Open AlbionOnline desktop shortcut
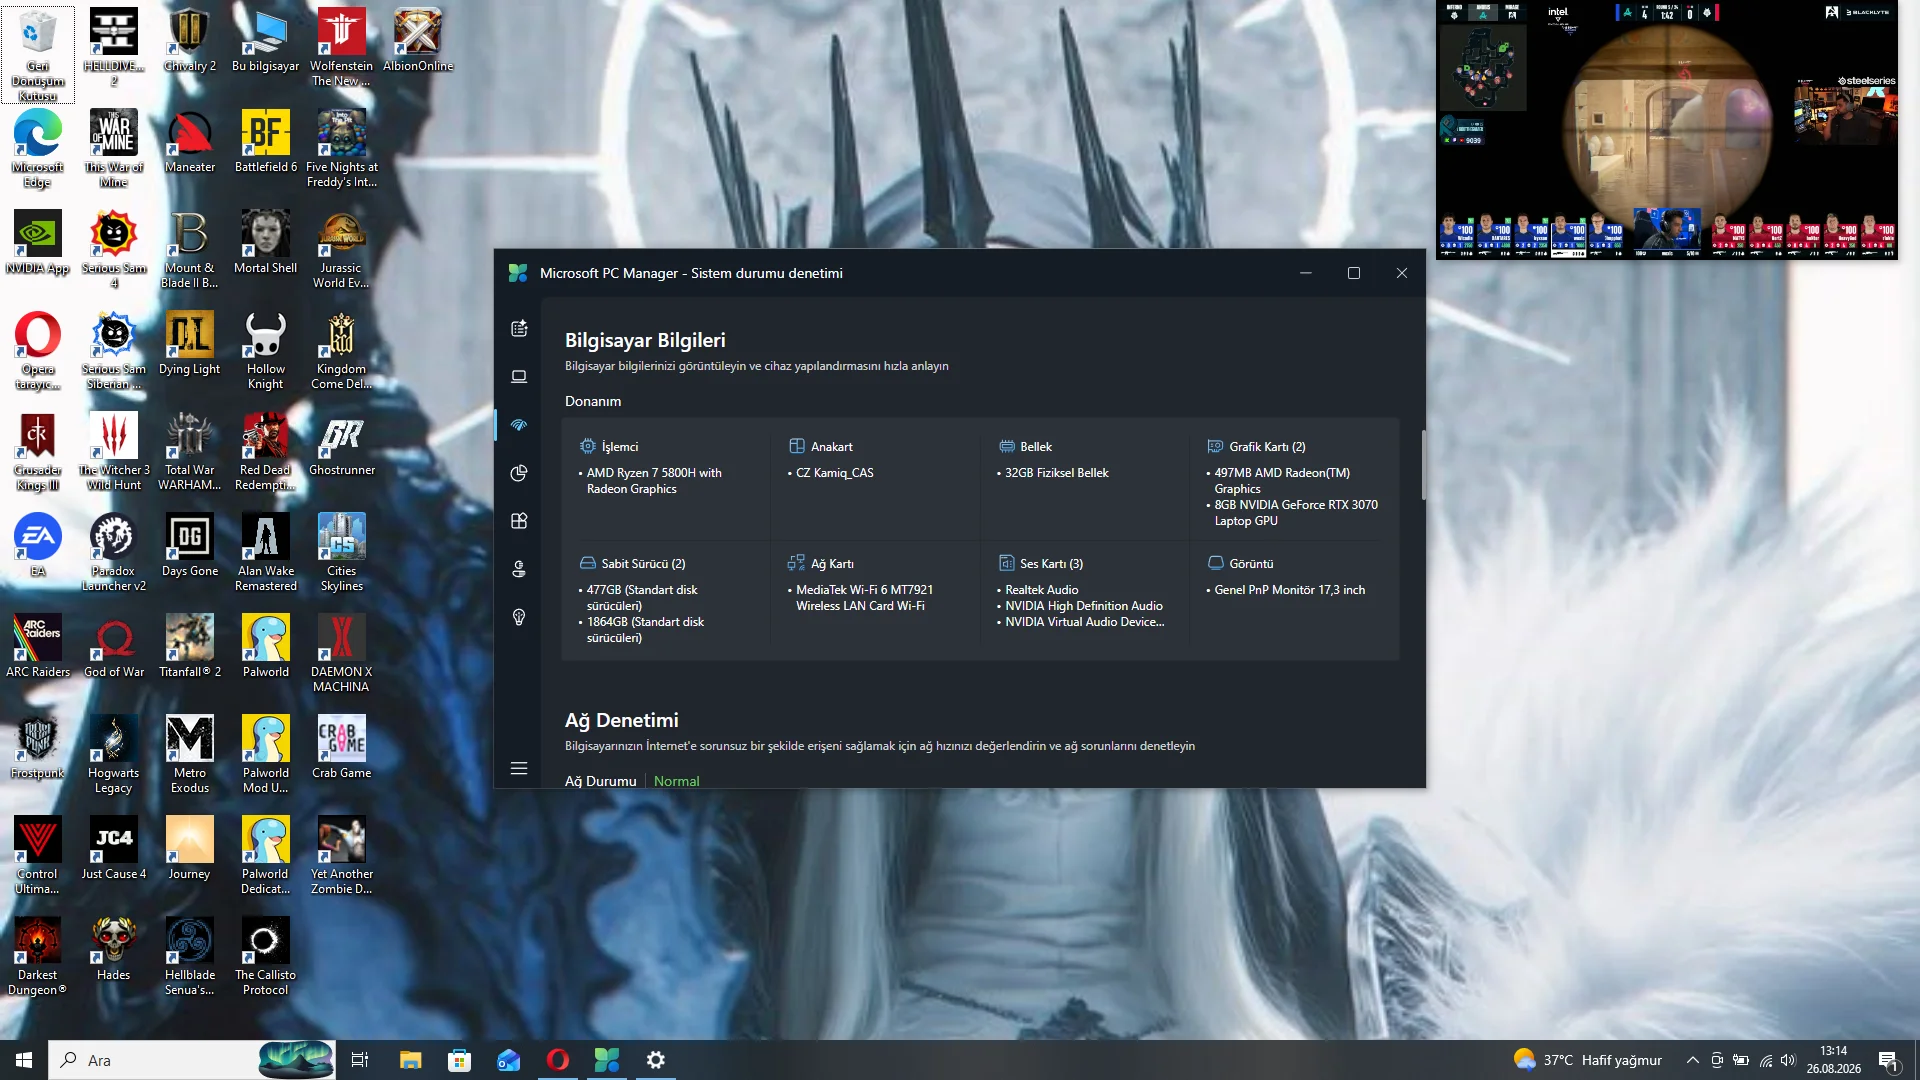 coord(418,40)
